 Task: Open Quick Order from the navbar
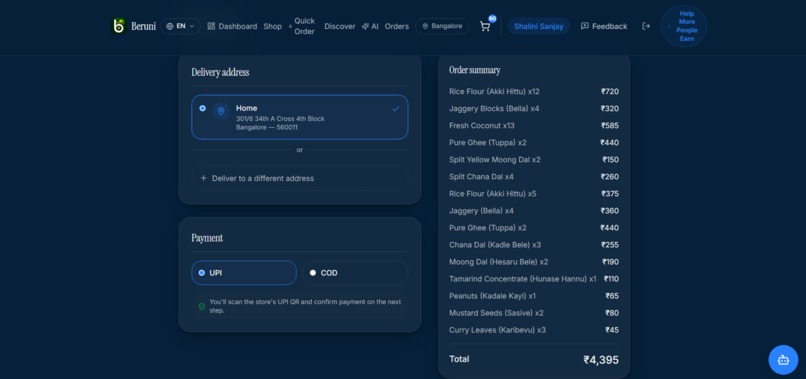coord(302,26)
